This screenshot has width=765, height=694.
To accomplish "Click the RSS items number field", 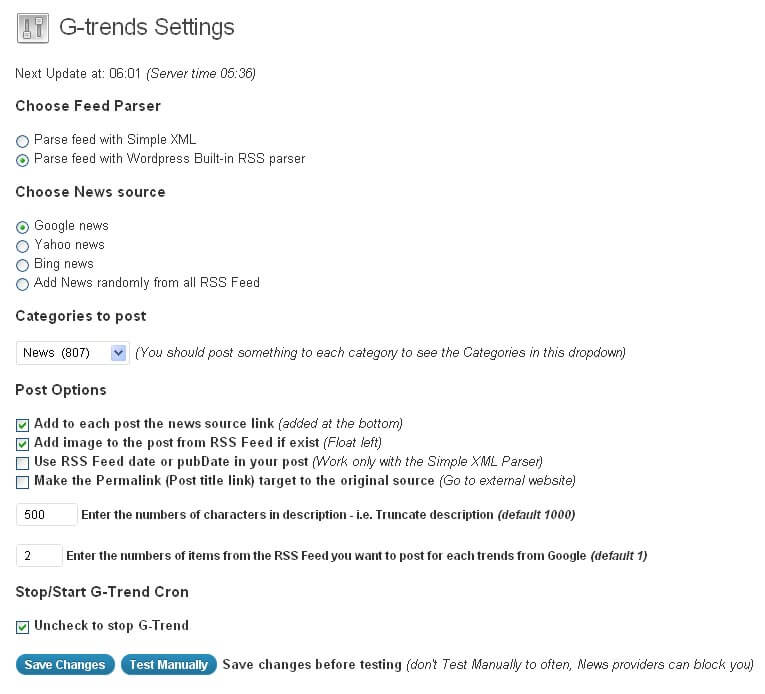I will pyautogui.click(x=40, y=555).
